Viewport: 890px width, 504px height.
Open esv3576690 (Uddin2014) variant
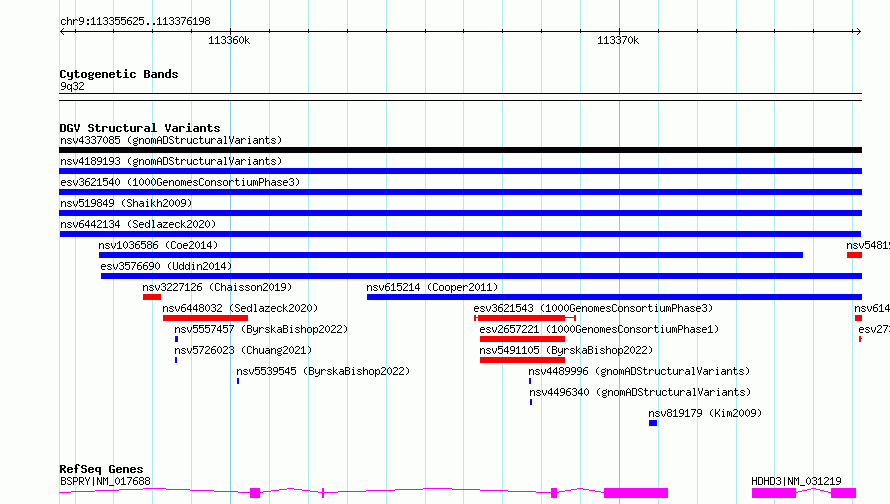166,266
